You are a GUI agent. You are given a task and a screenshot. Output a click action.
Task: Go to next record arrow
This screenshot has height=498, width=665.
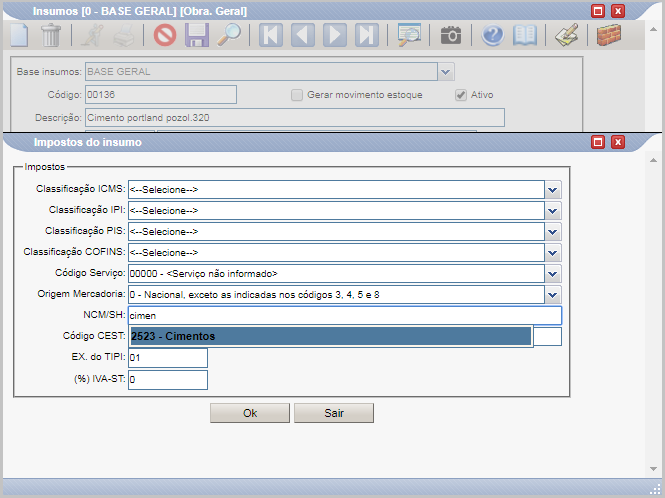click(335, 35)
